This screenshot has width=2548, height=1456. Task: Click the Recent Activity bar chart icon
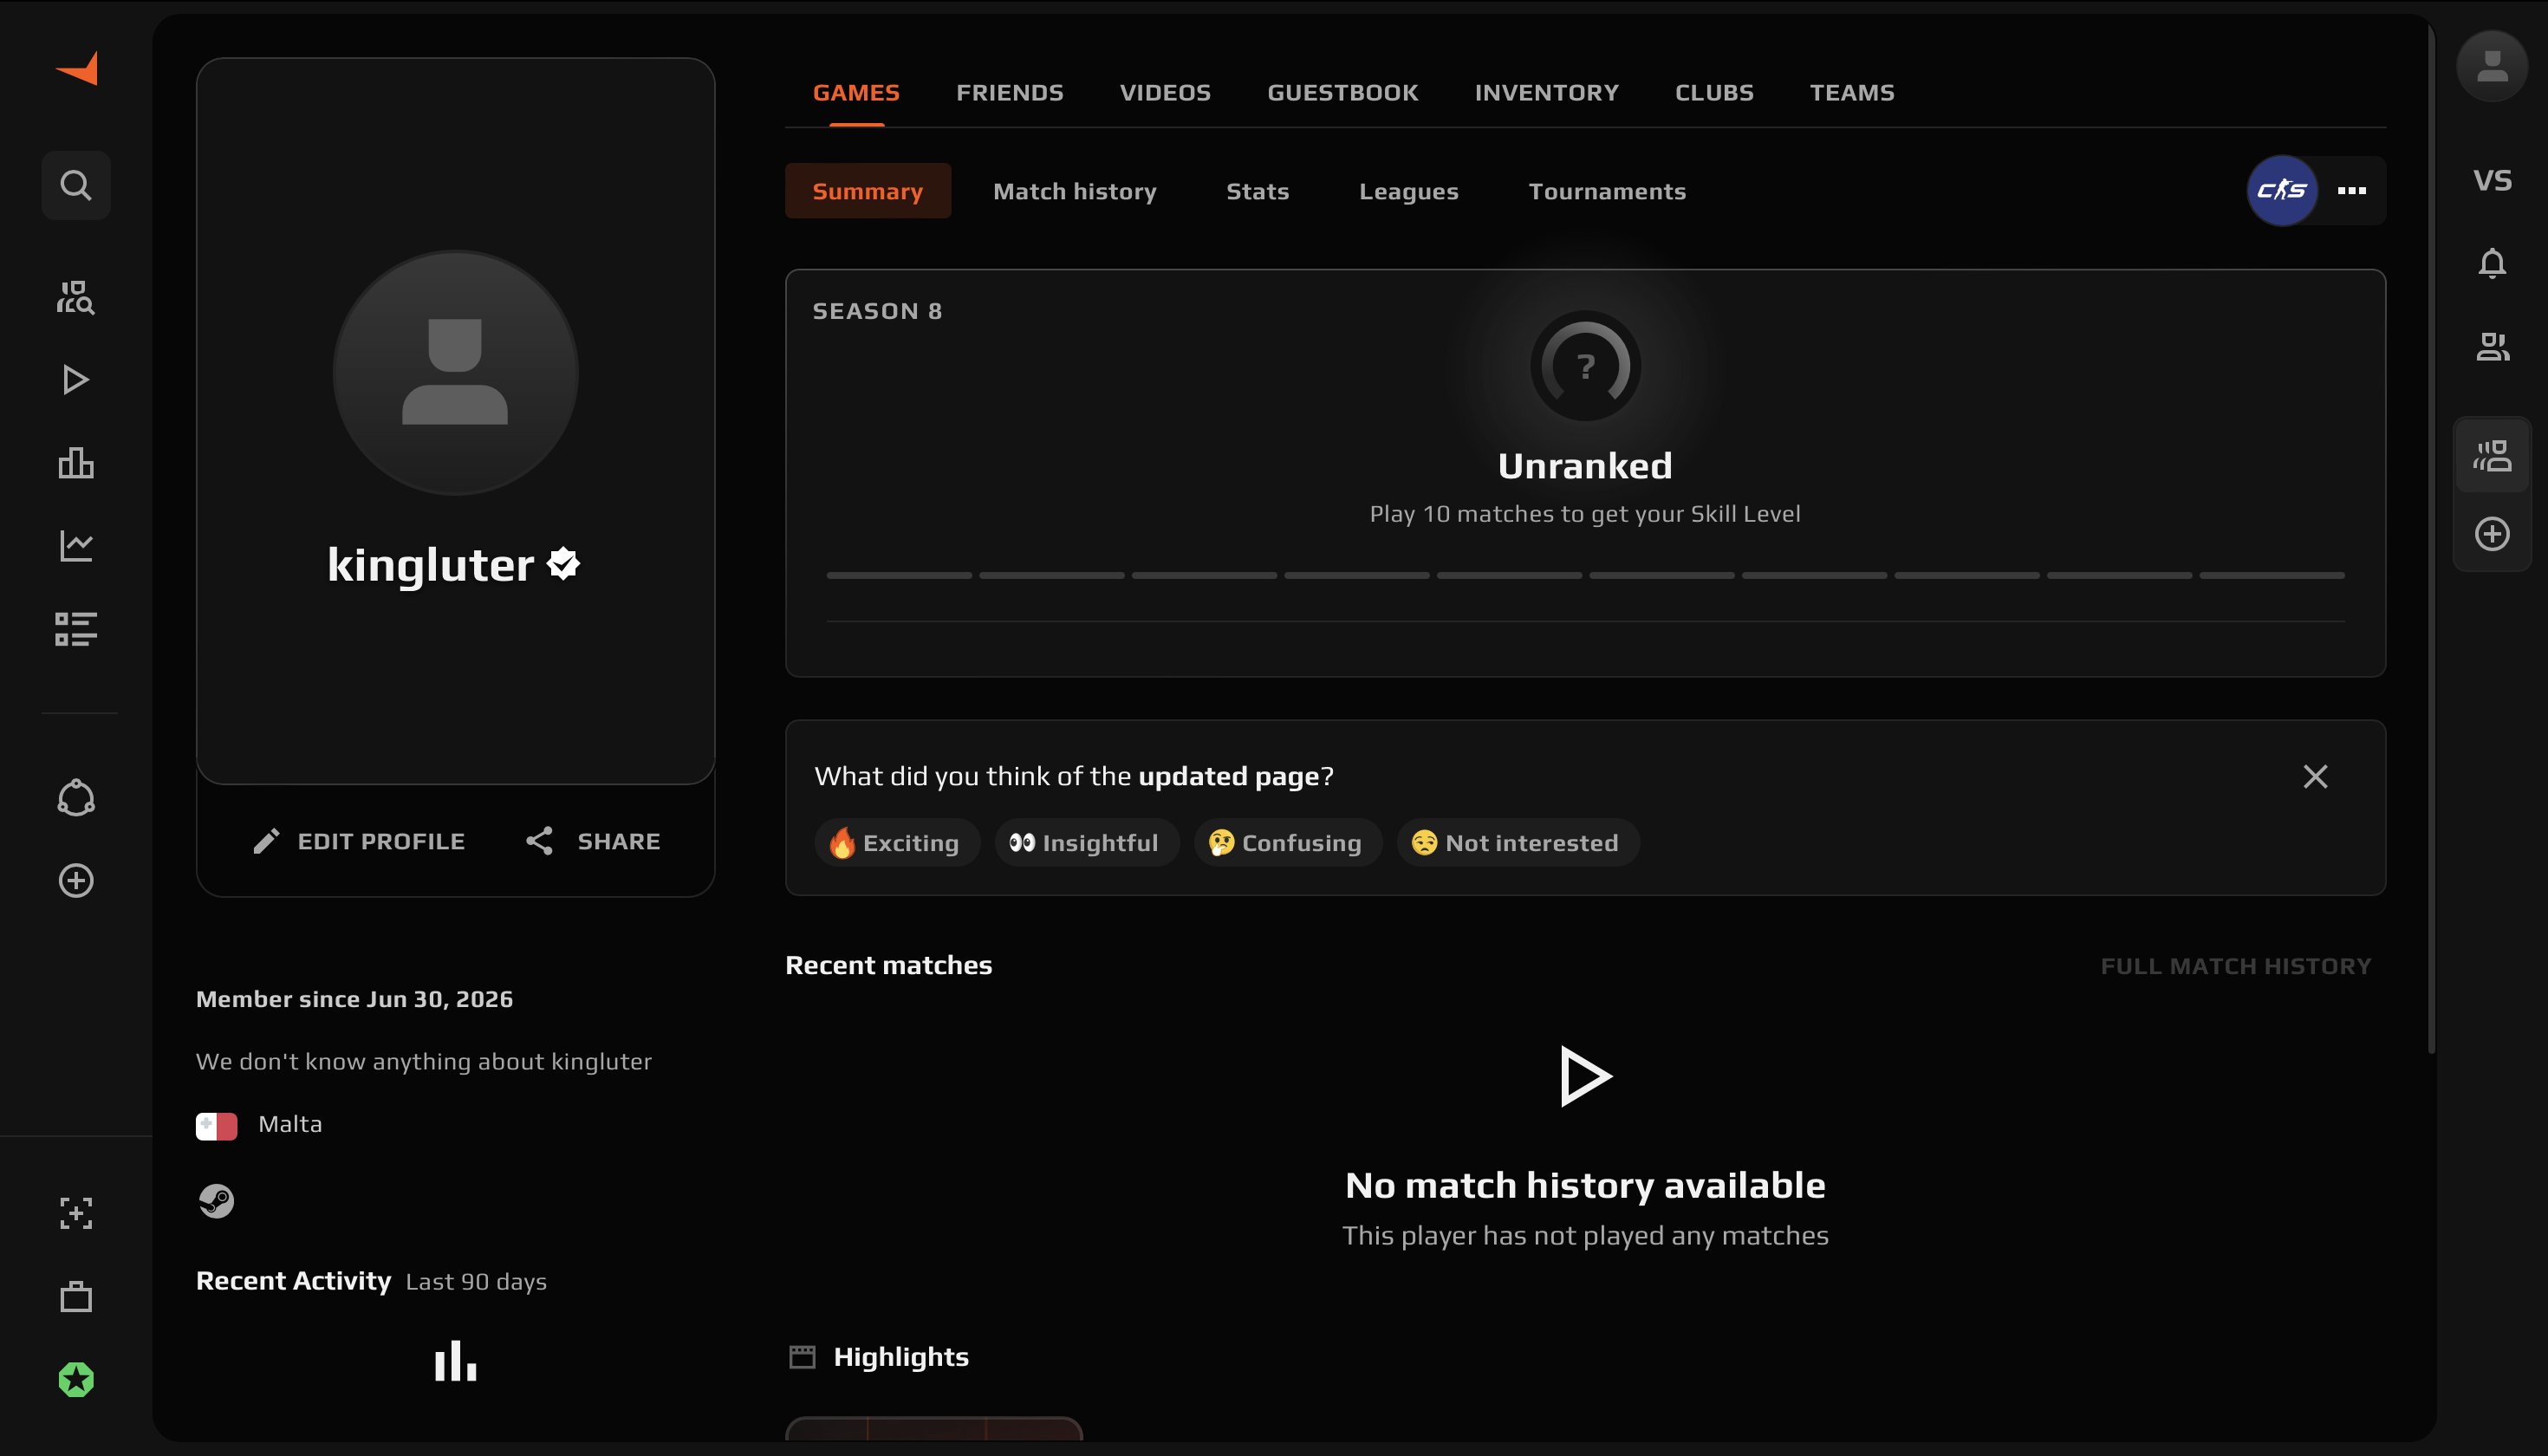[x=455, y=1361]
